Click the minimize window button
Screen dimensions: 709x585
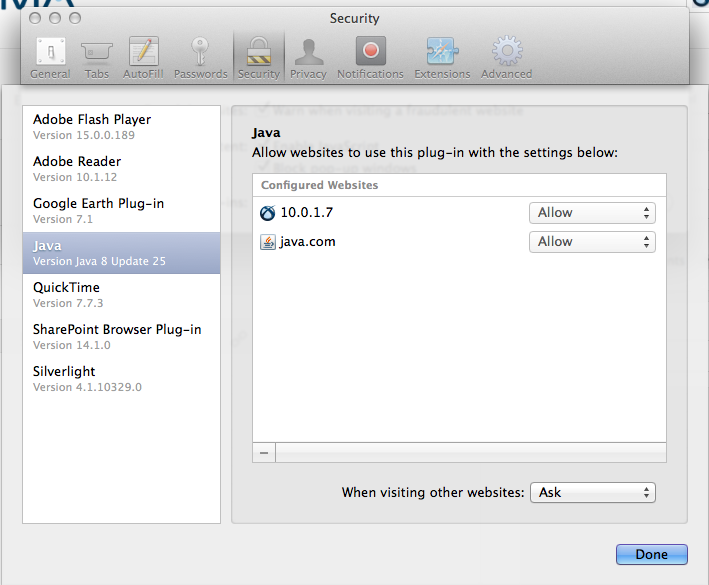coord(55,18)
